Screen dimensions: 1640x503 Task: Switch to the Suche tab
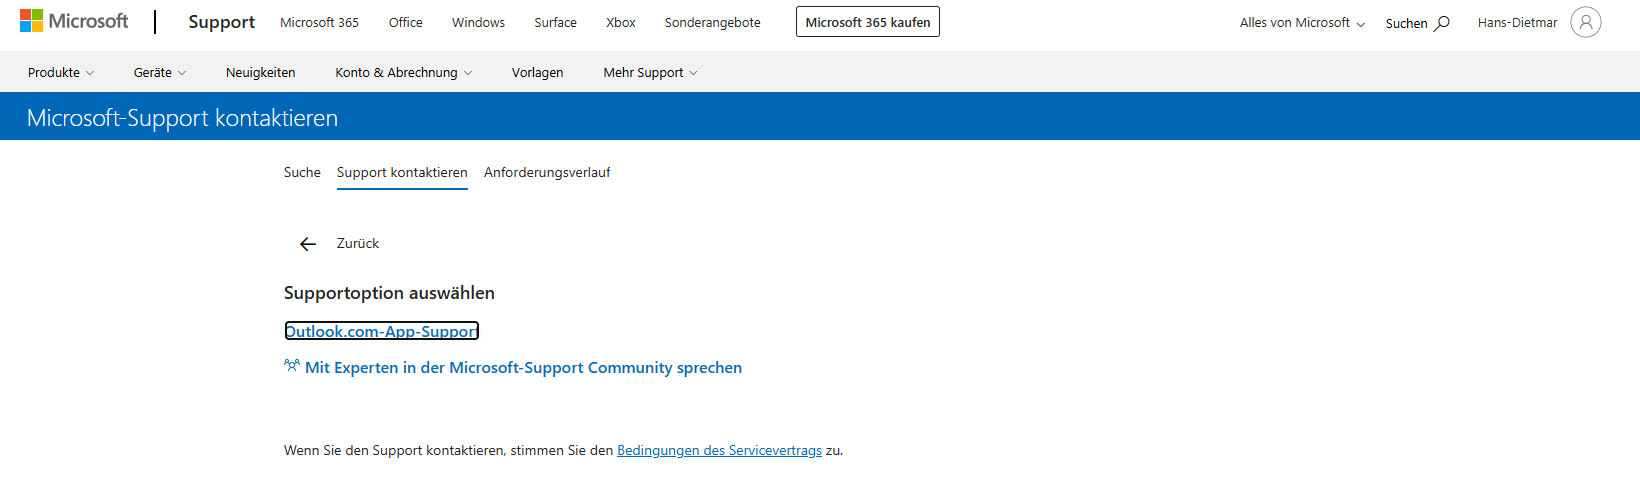pos(302,173)
